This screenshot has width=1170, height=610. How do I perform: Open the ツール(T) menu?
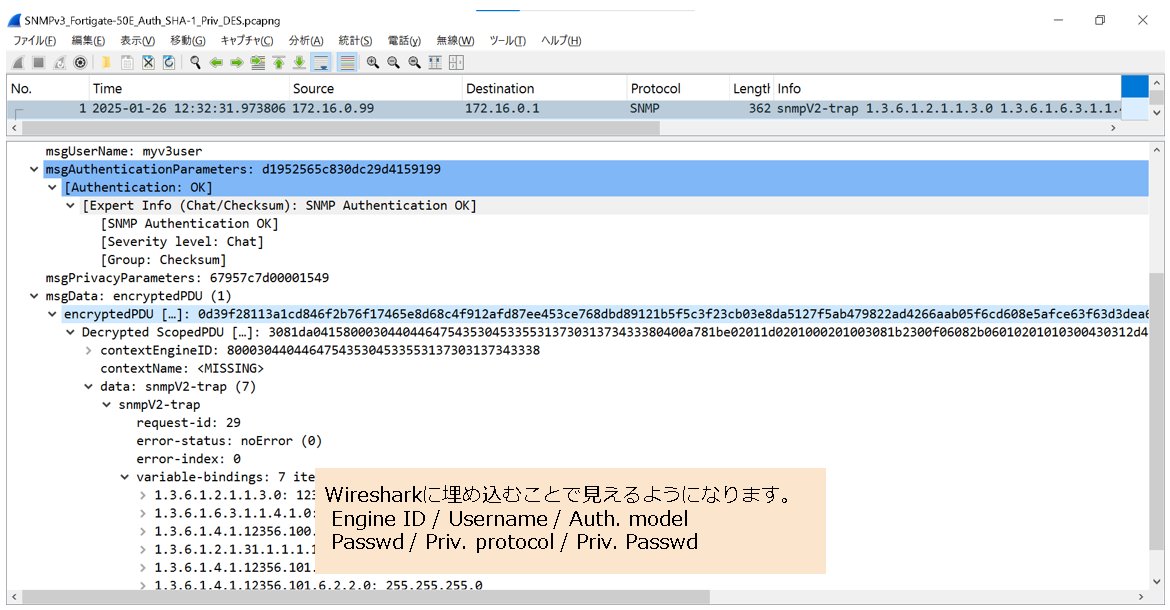pyautogui.click(x=507, y=41)
